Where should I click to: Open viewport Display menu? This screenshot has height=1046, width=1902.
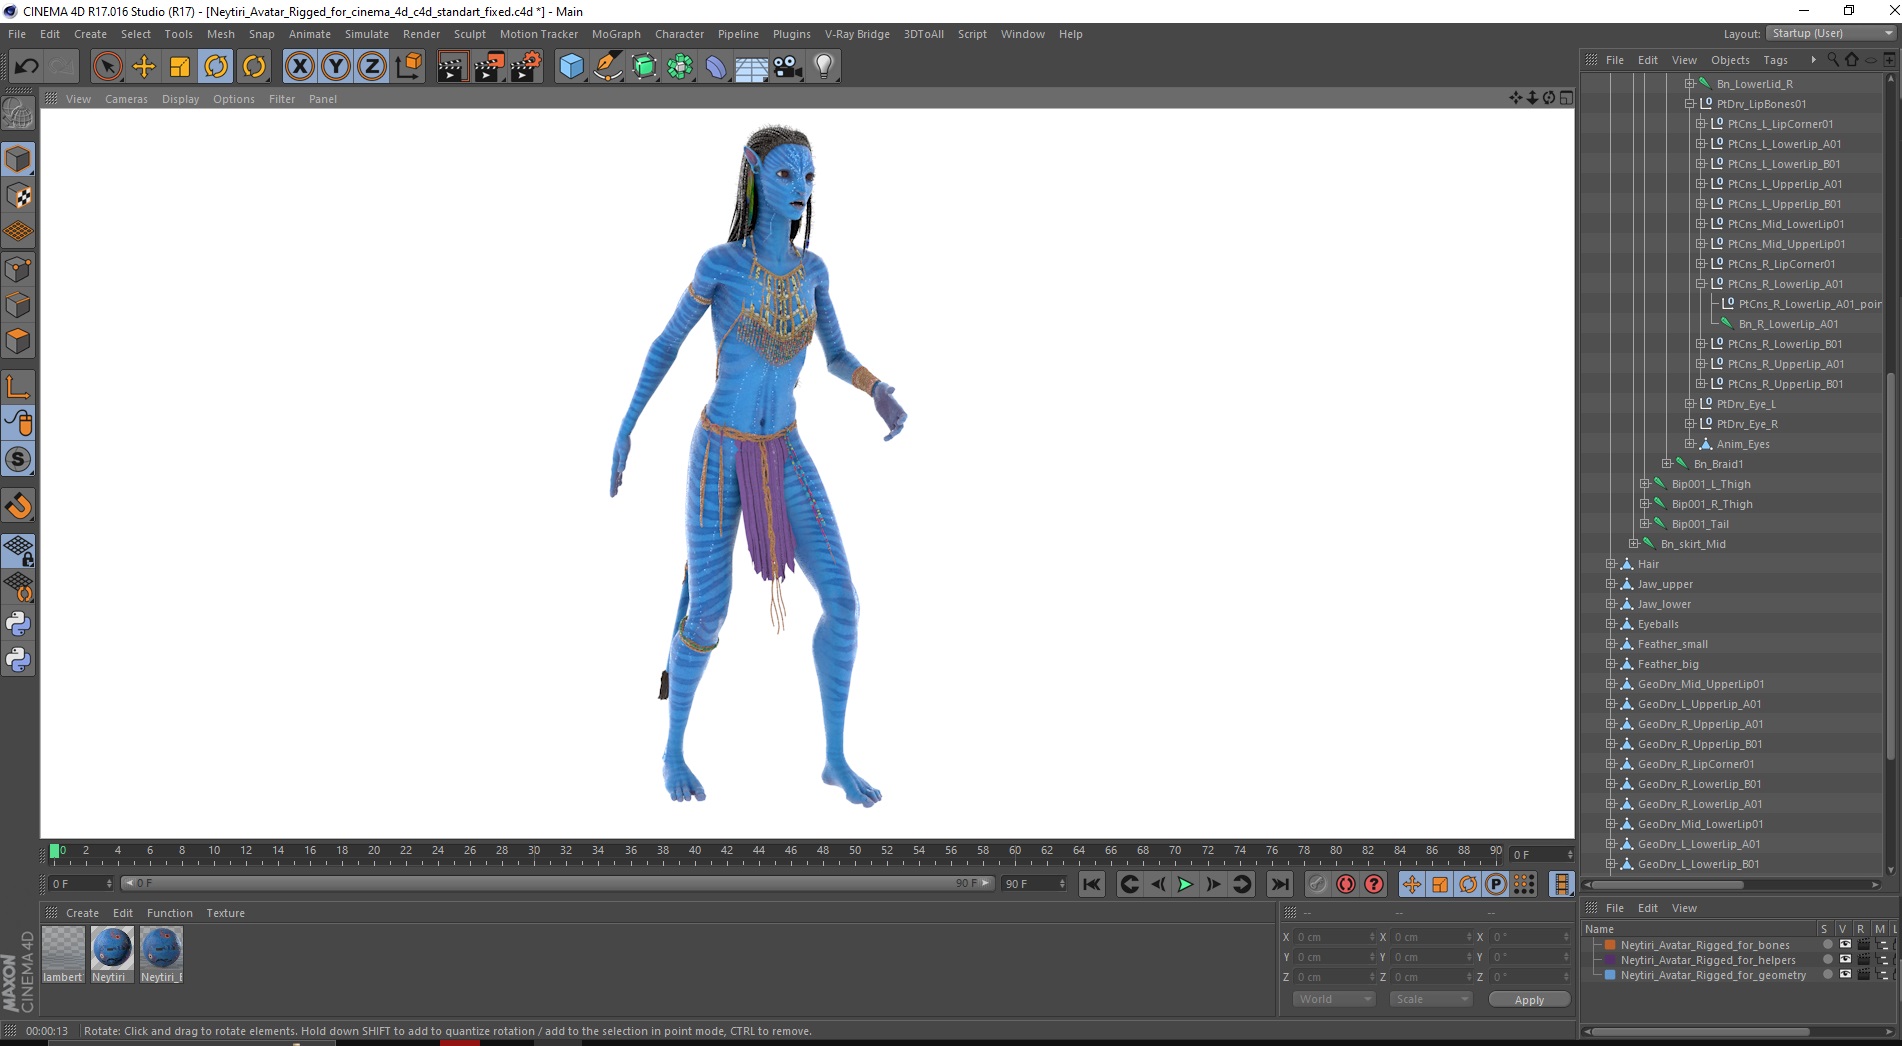point(180,99)
